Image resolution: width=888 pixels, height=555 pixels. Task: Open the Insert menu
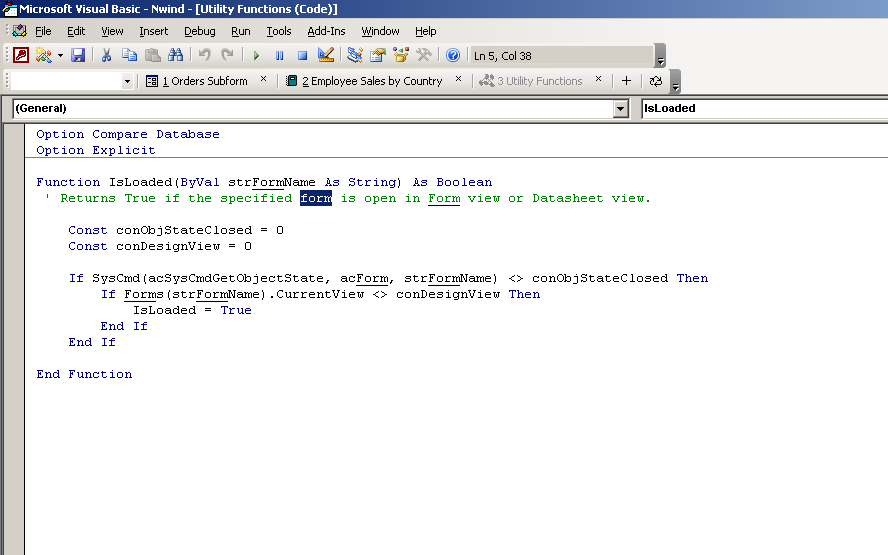(x=153, y=31)
